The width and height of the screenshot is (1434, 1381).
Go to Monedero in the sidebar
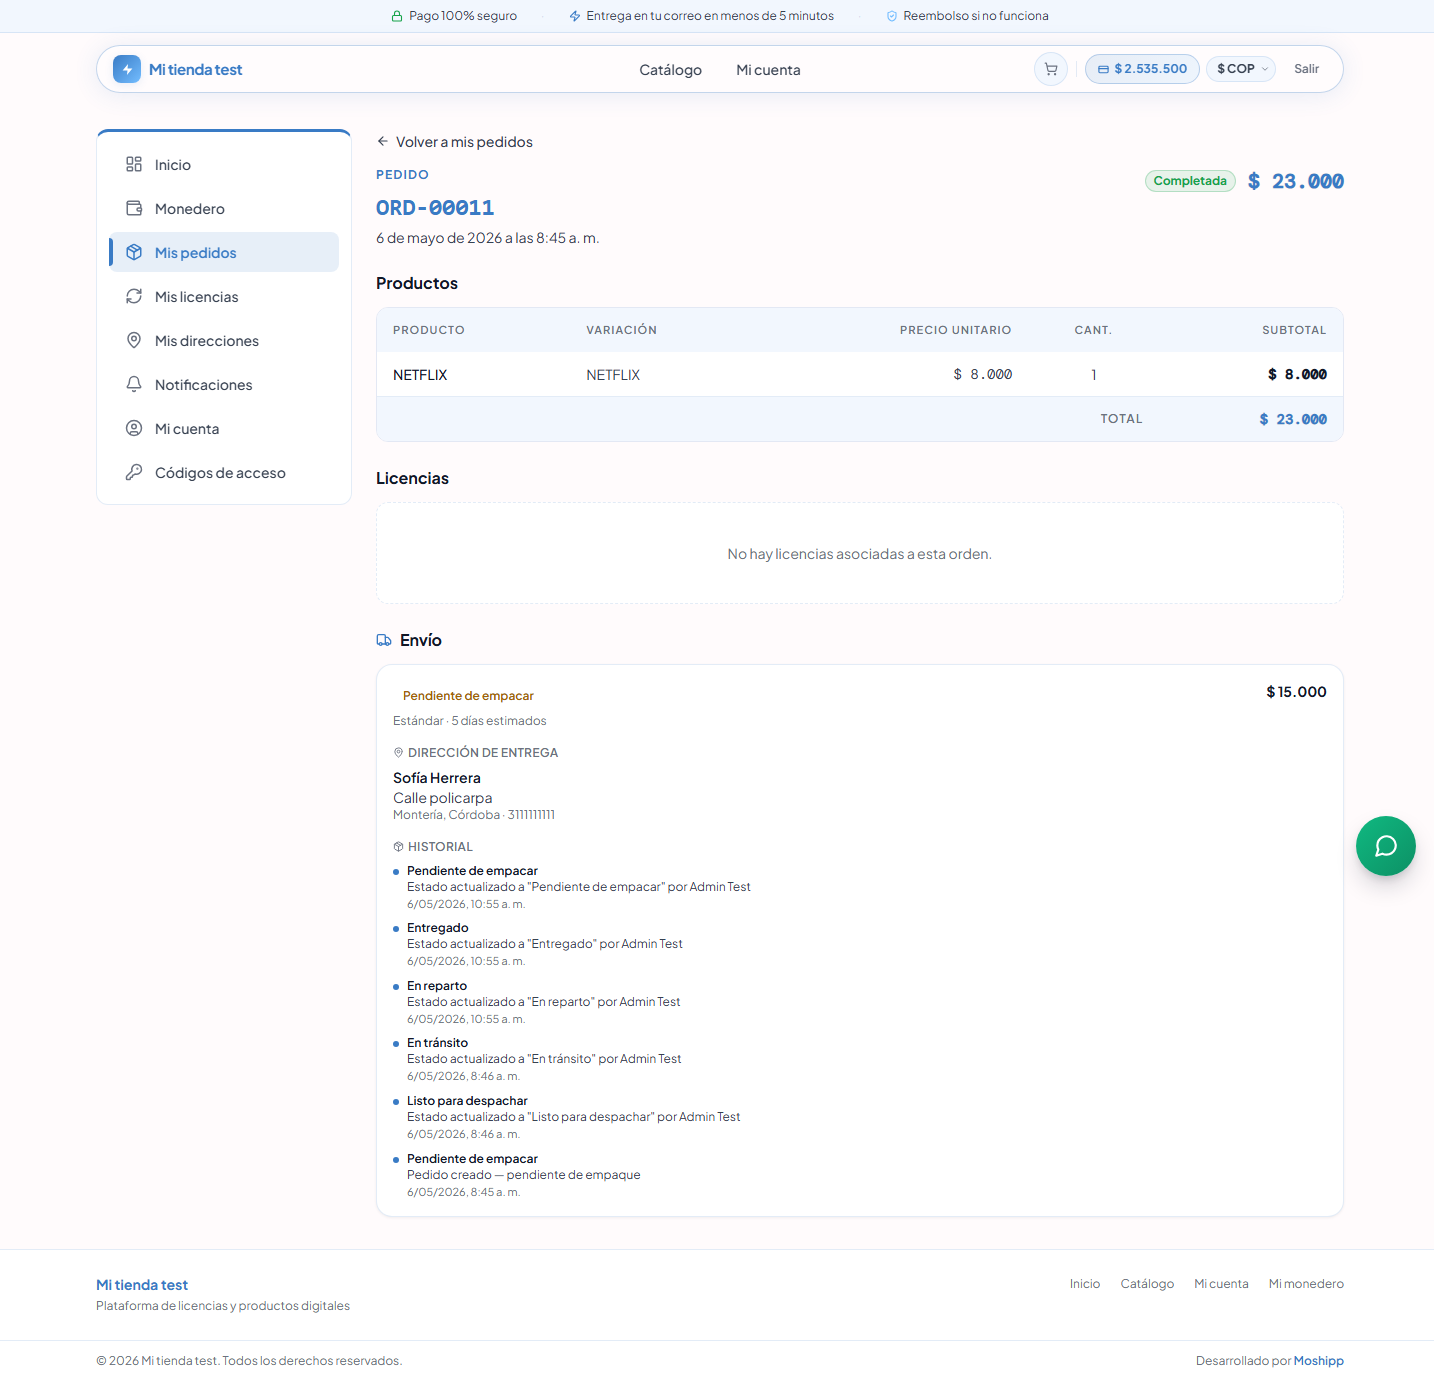pos(224,208)
